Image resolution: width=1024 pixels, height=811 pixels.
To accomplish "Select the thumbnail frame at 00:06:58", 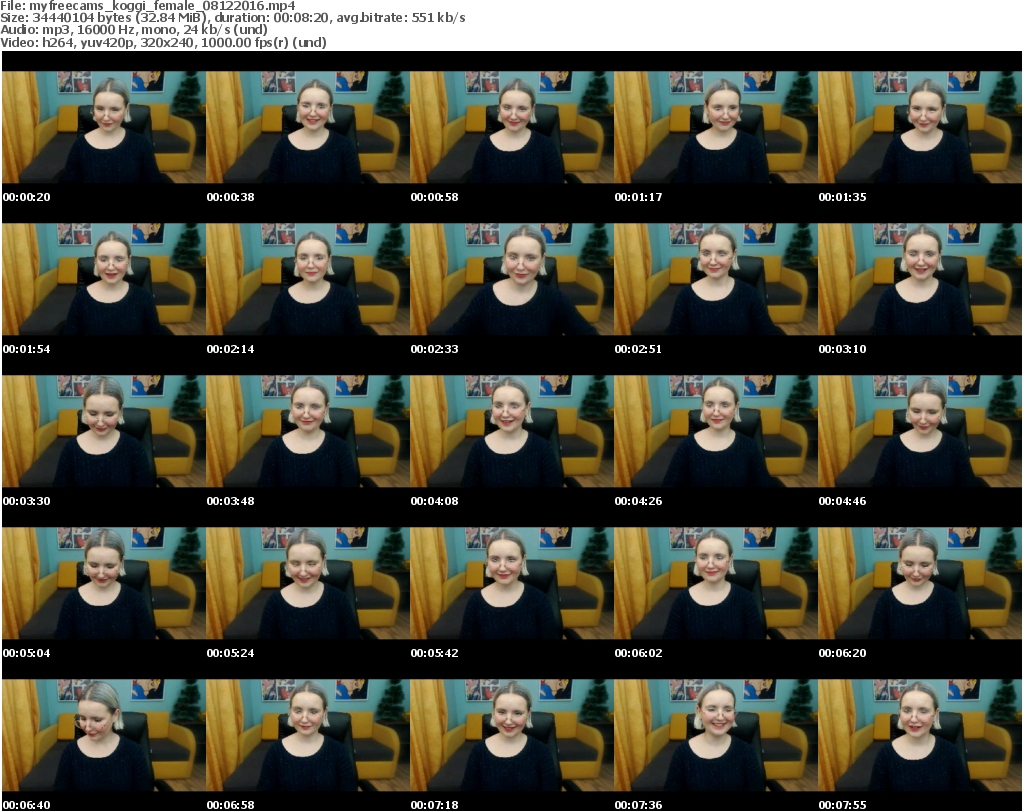I will (308, 736).
